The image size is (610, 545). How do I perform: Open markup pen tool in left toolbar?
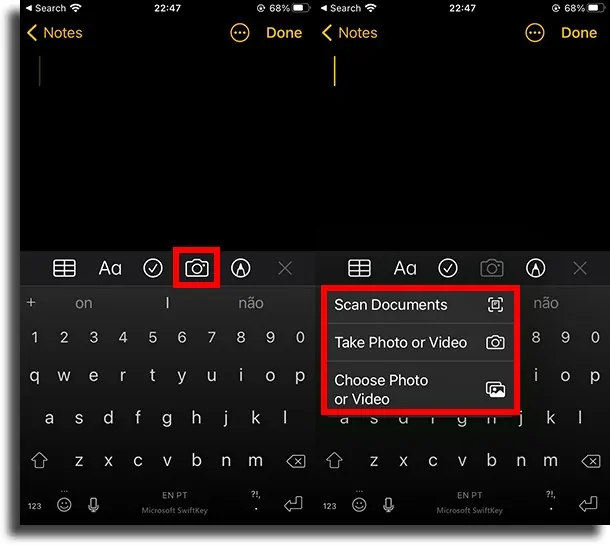tap(240, 268)
